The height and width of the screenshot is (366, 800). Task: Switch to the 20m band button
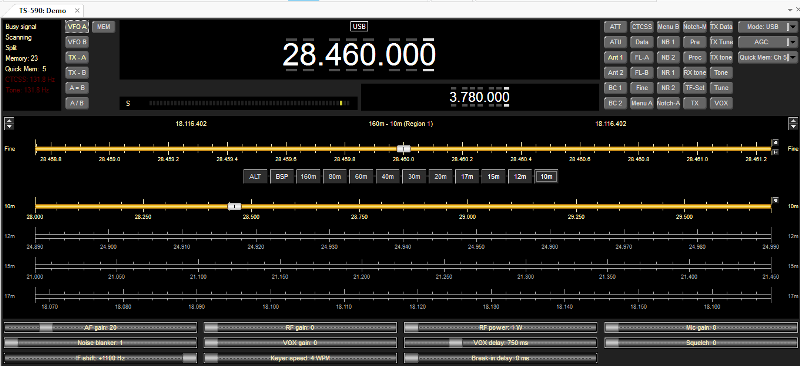coord(439,177)
